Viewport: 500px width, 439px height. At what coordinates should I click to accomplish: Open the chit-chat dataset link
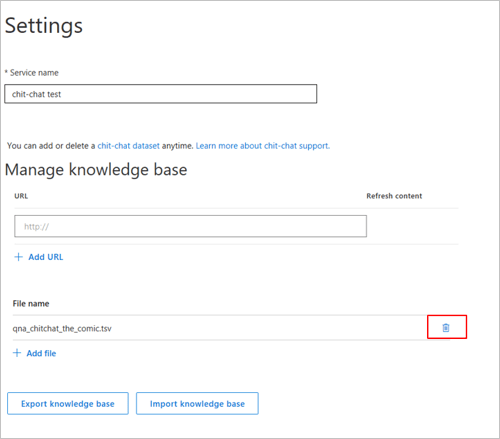pyautogui.click(x=128, y=146)
